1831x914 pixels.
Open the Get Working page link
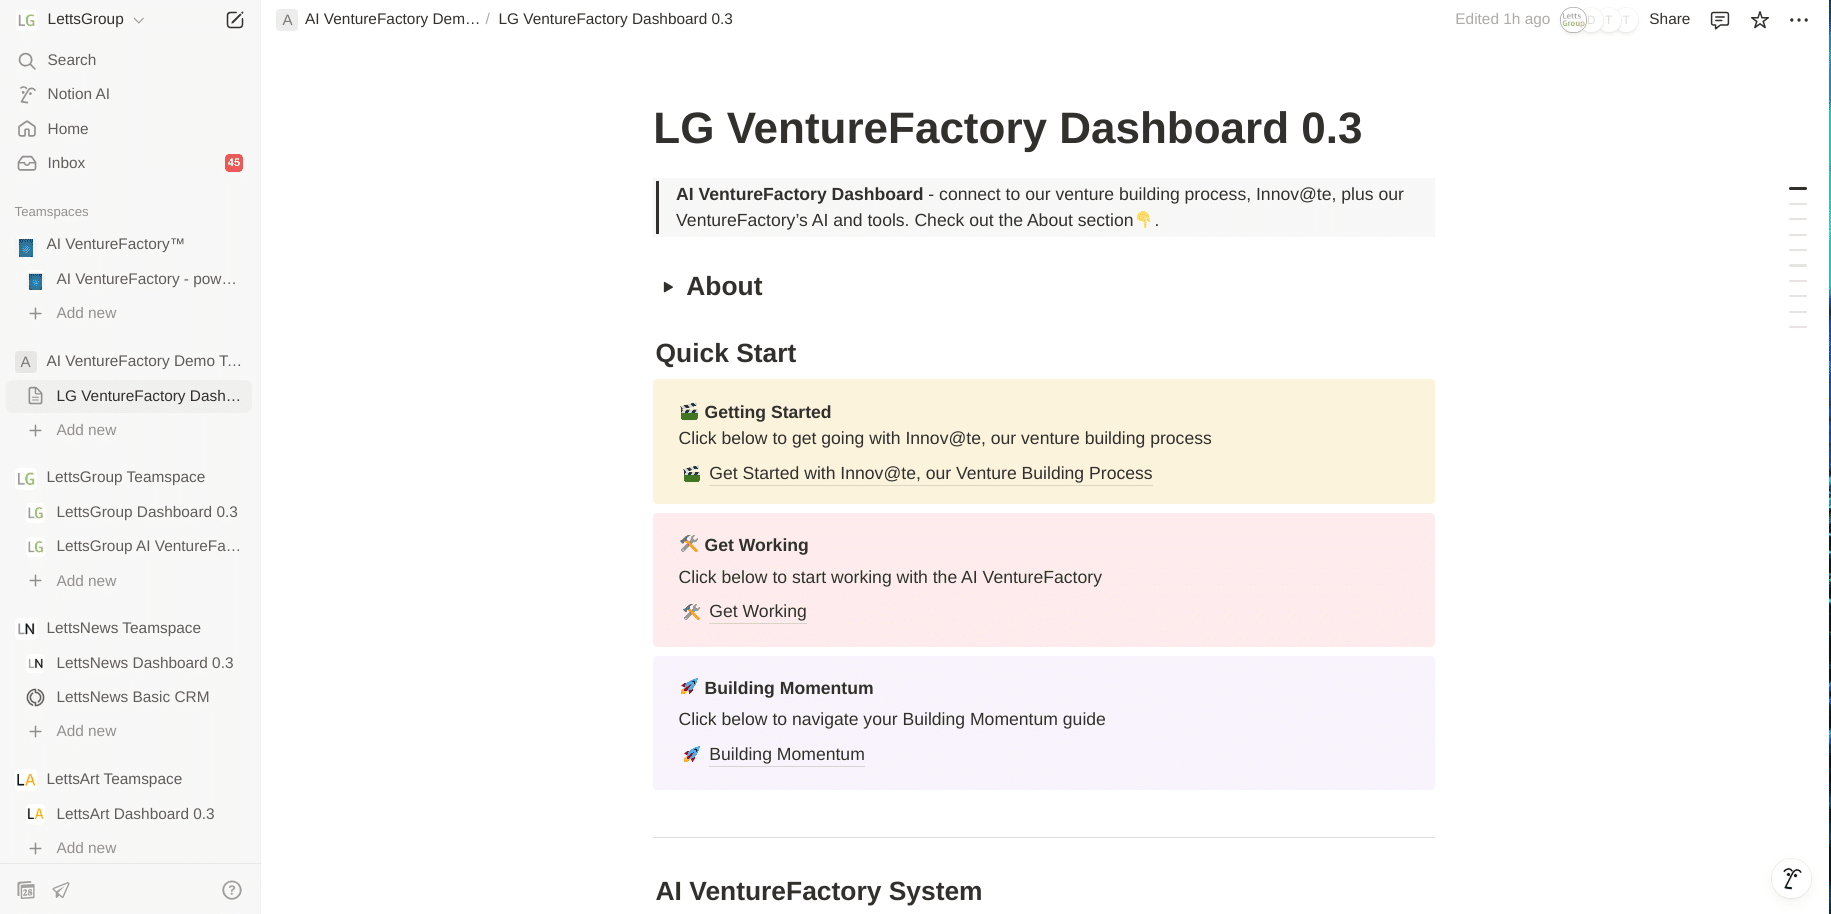tap(757, 611)
